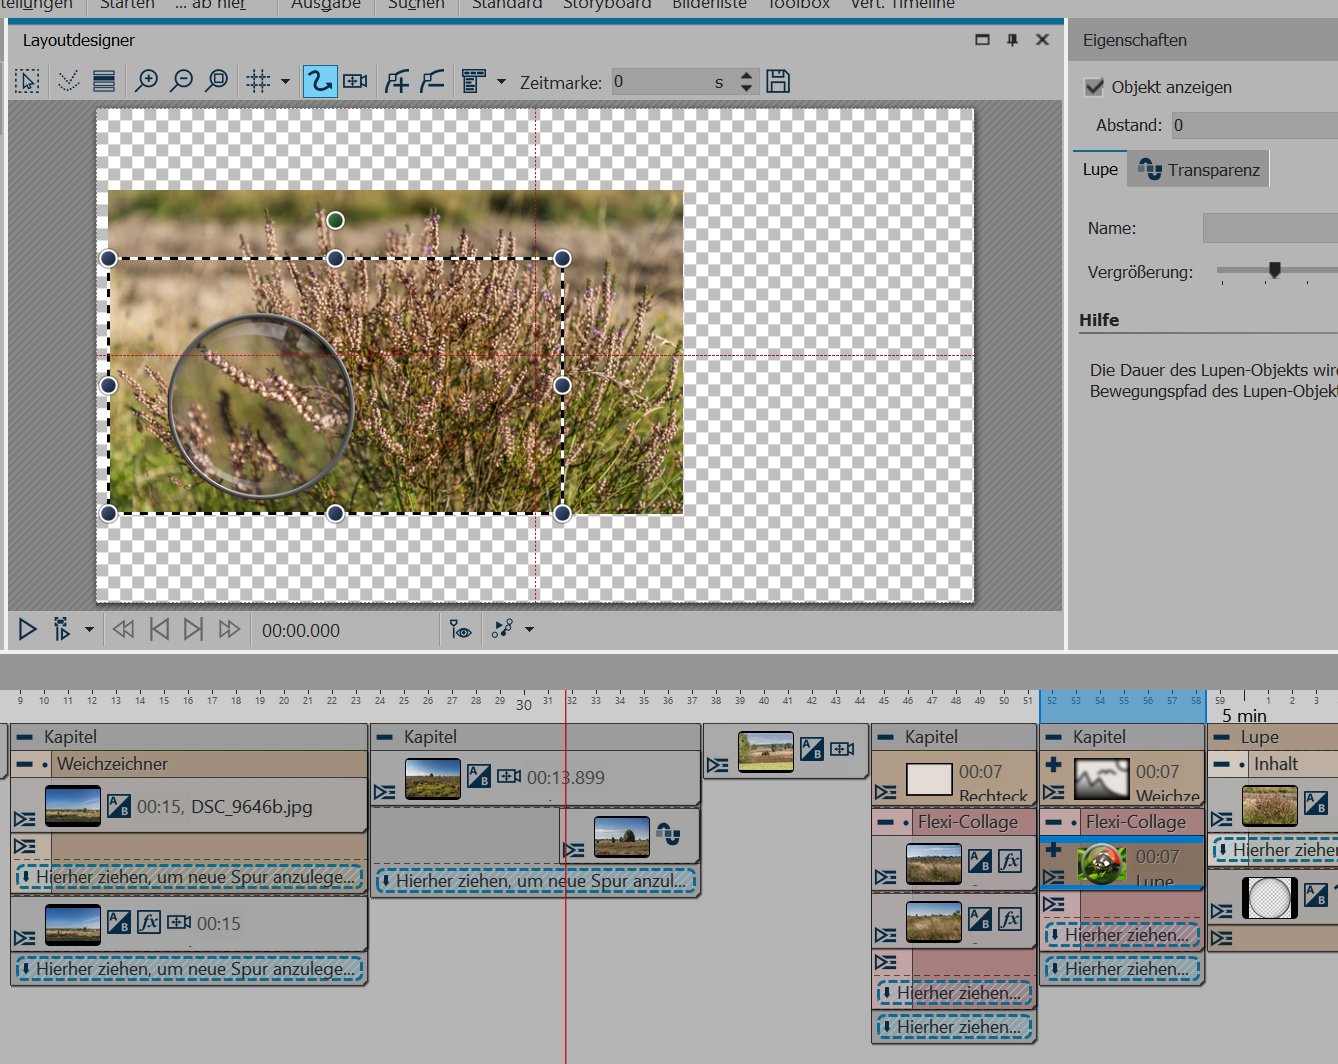1338x1064 pixels.
Task: Collapse the Lupe chapter in timeline
Action: pos(1222,737)
